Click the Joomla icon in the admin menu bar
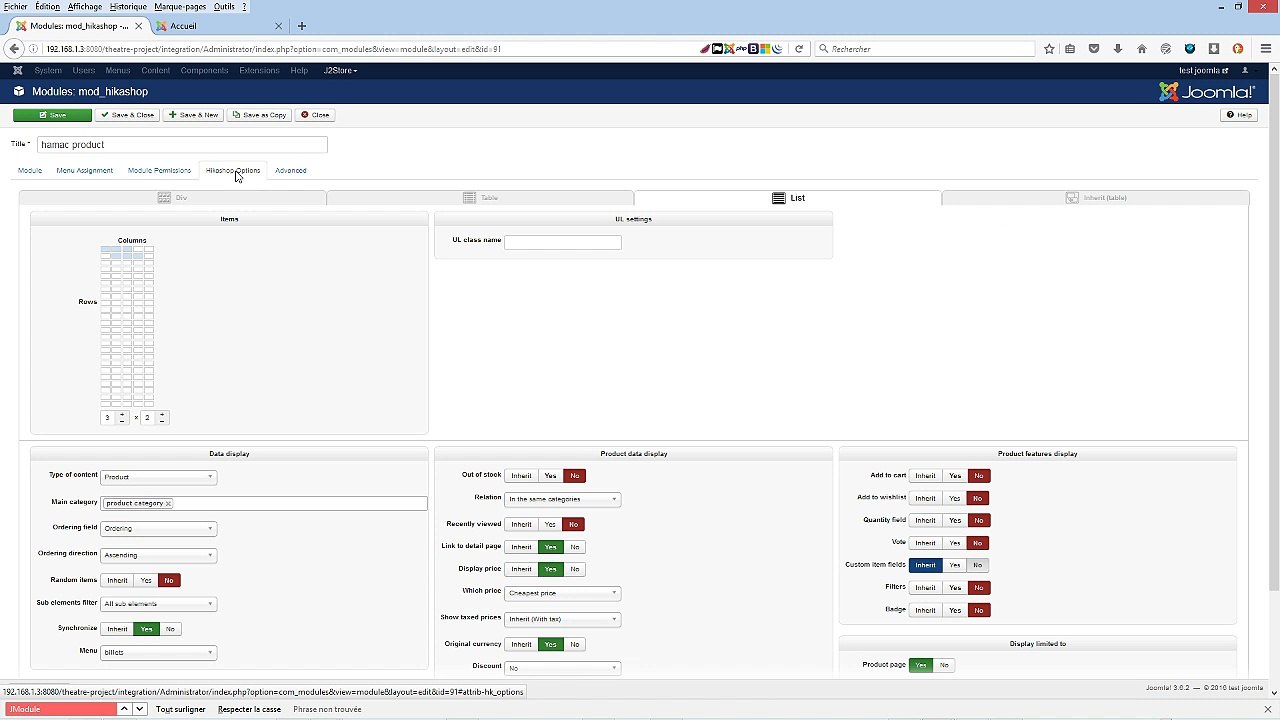Image resolution: width=1280 pixels, height=720 pixels. (18, 70)
